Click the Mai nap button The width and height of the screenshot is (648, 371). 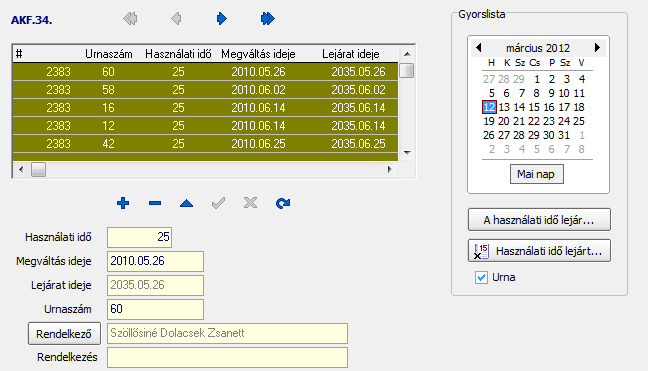point(536,174)
